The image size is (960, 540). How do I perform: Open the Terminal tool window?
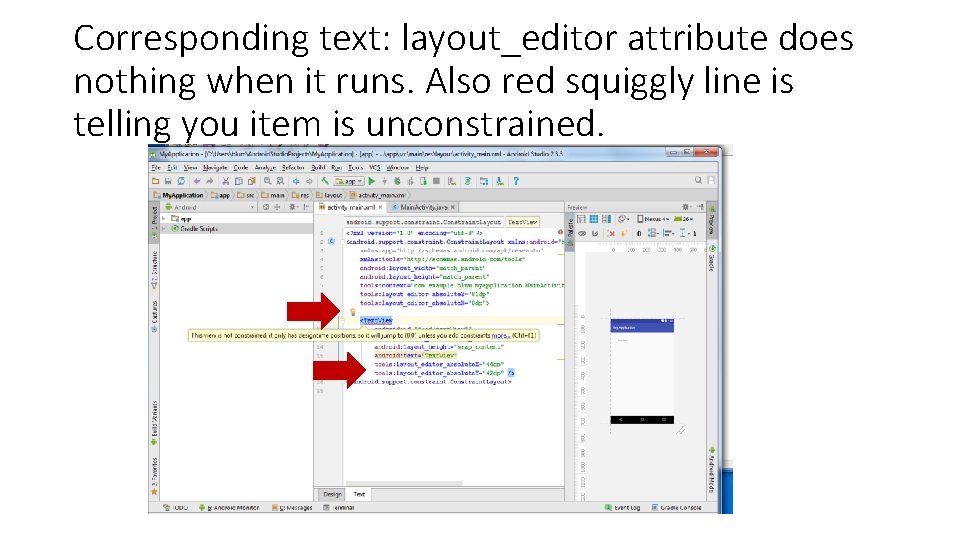click(339, 508)
